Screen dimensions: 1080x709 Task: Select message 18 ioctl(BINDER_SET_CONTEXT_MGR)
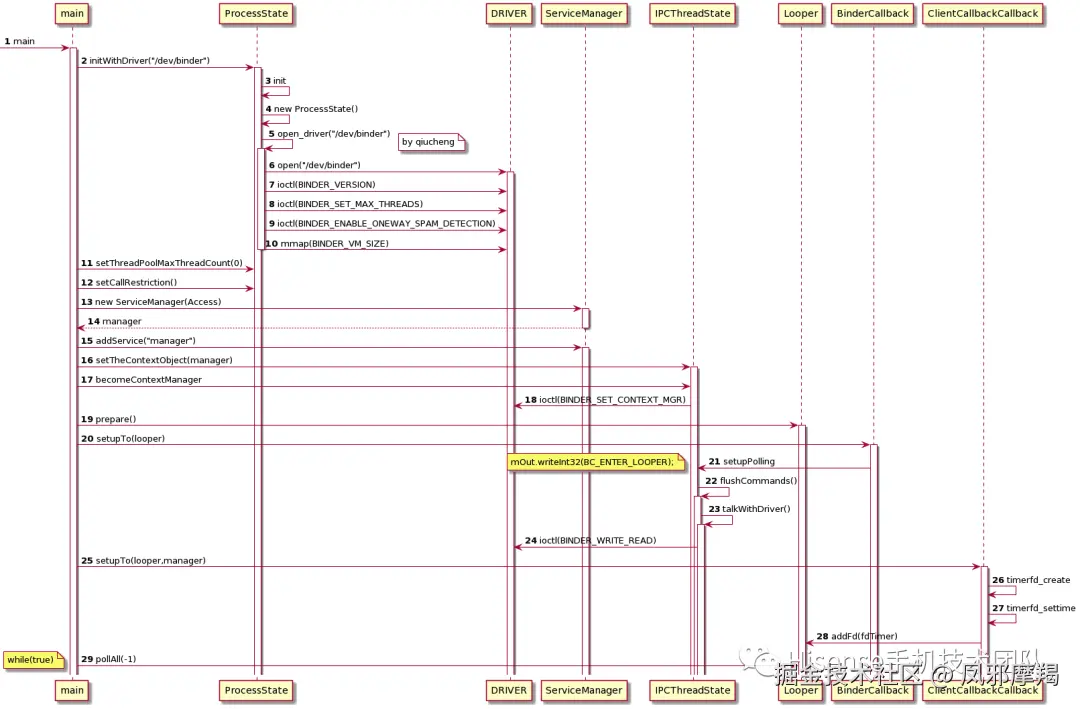[605, 400]
